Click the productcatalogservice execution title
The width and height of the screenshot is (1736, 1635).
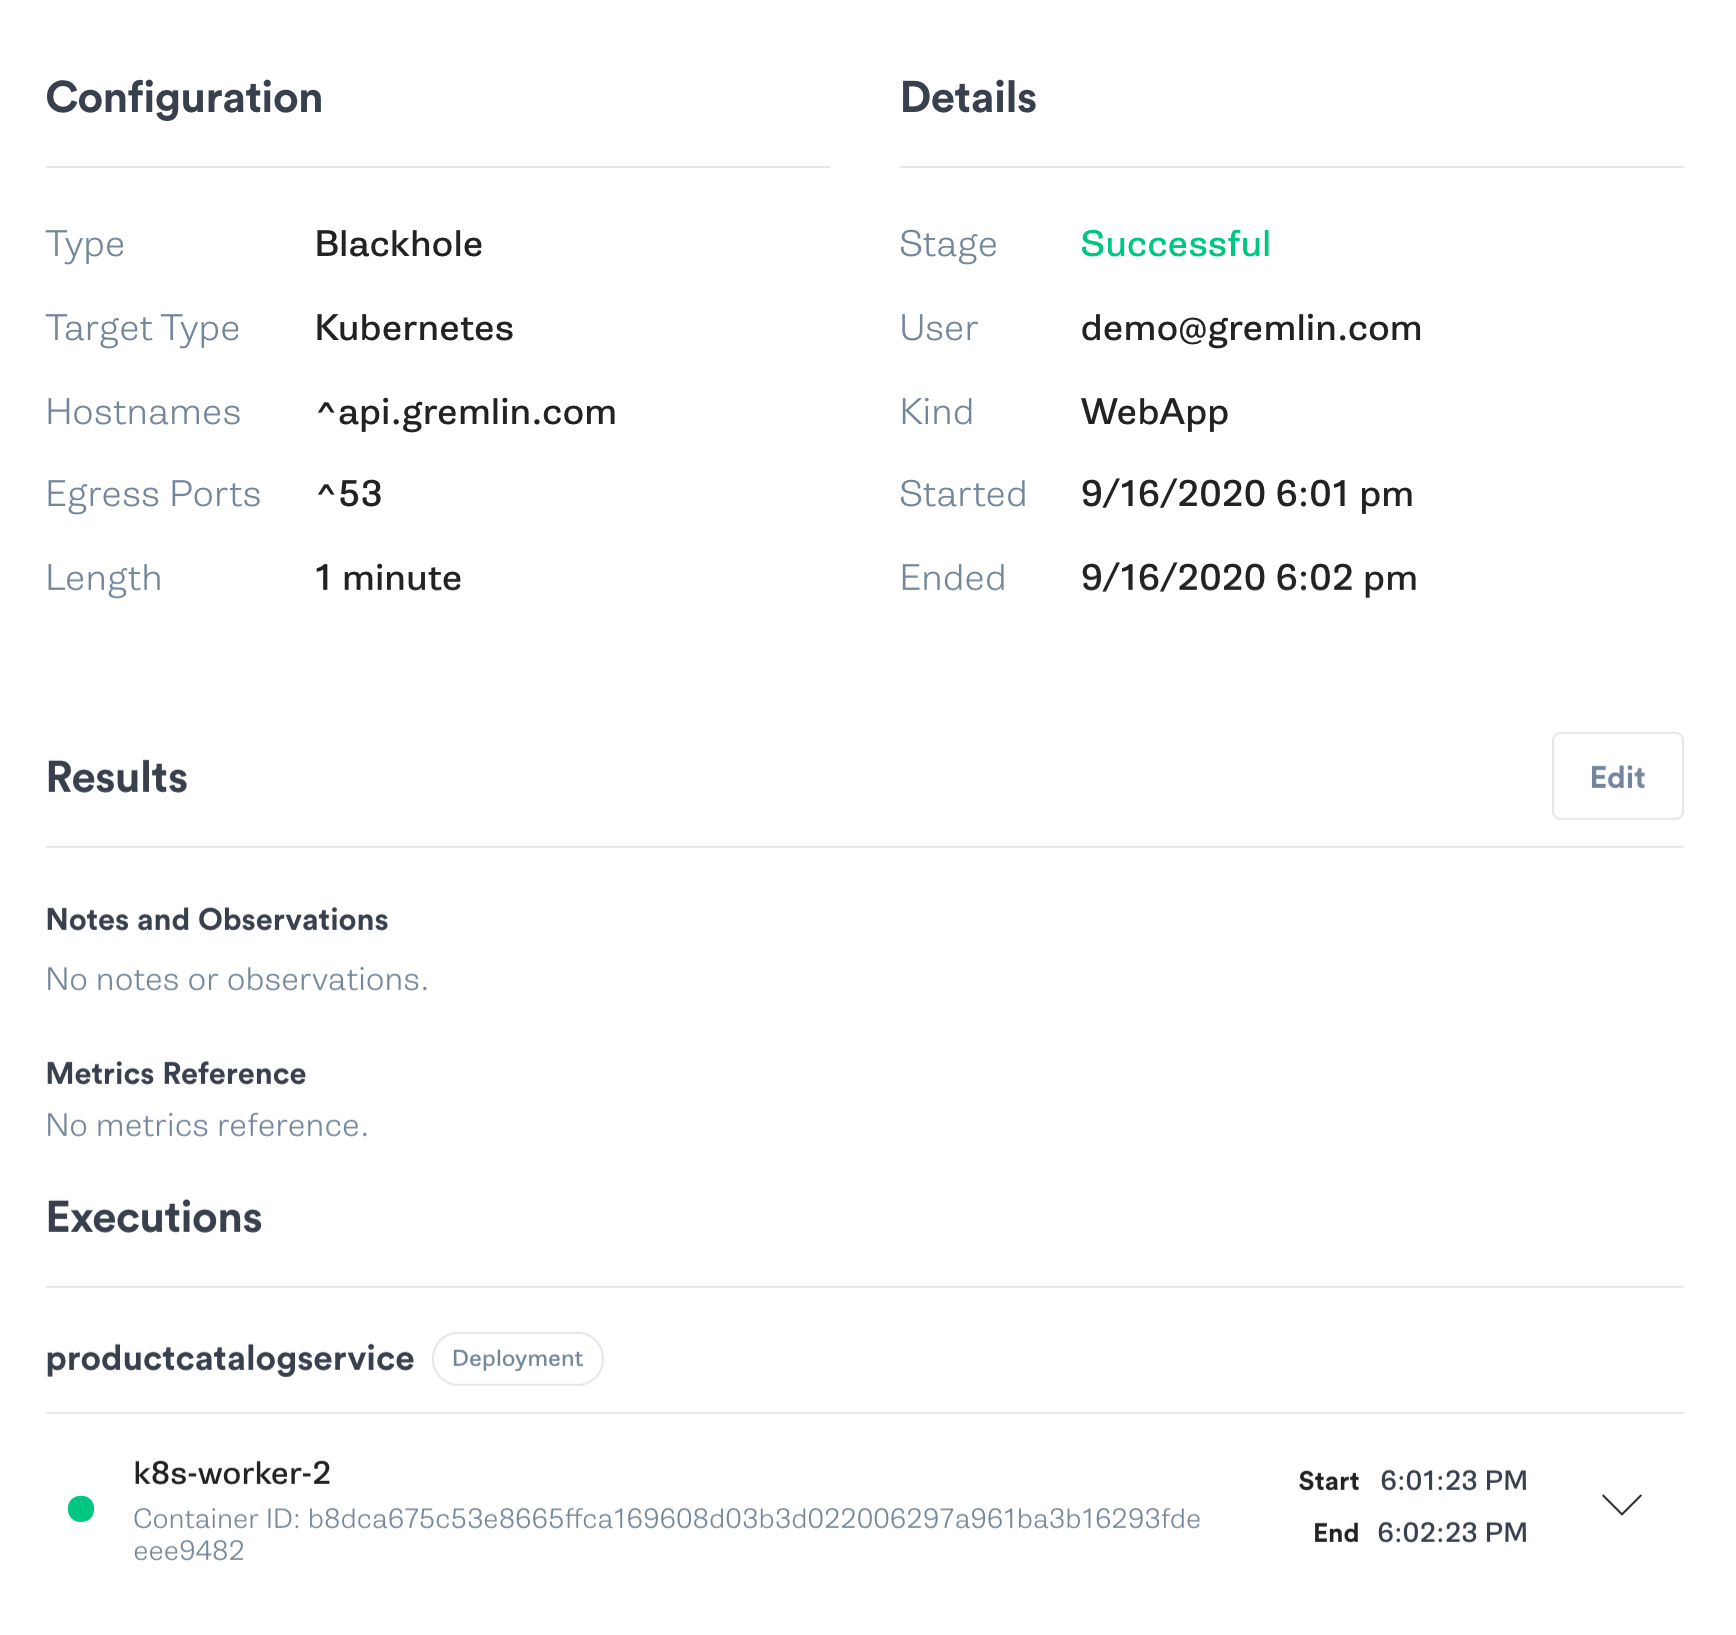coord(230,1358)
